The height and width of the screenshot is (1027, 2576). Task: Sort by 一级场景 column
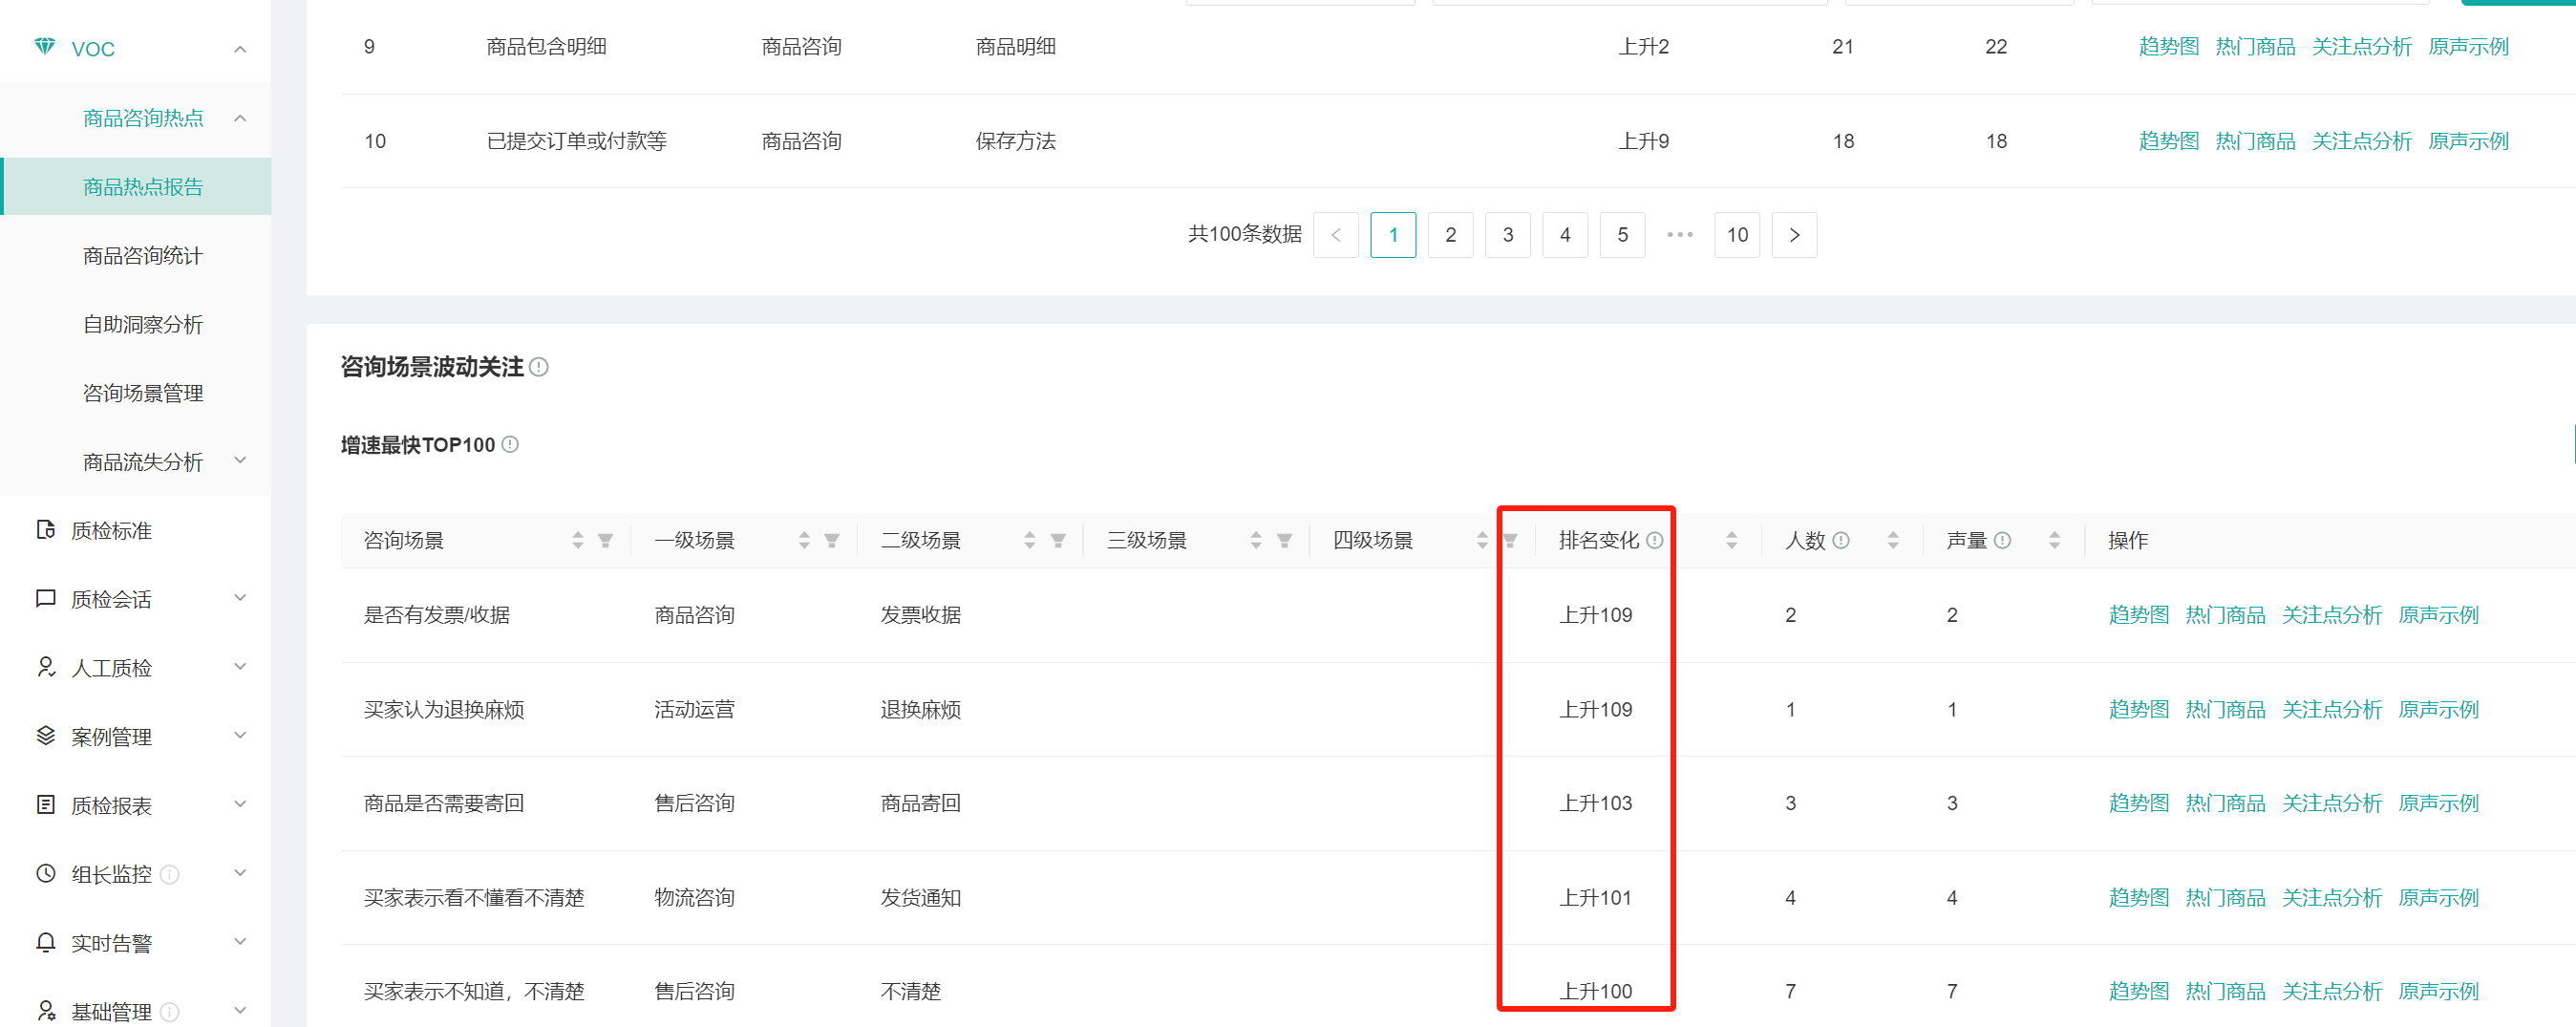coord(804,540)
